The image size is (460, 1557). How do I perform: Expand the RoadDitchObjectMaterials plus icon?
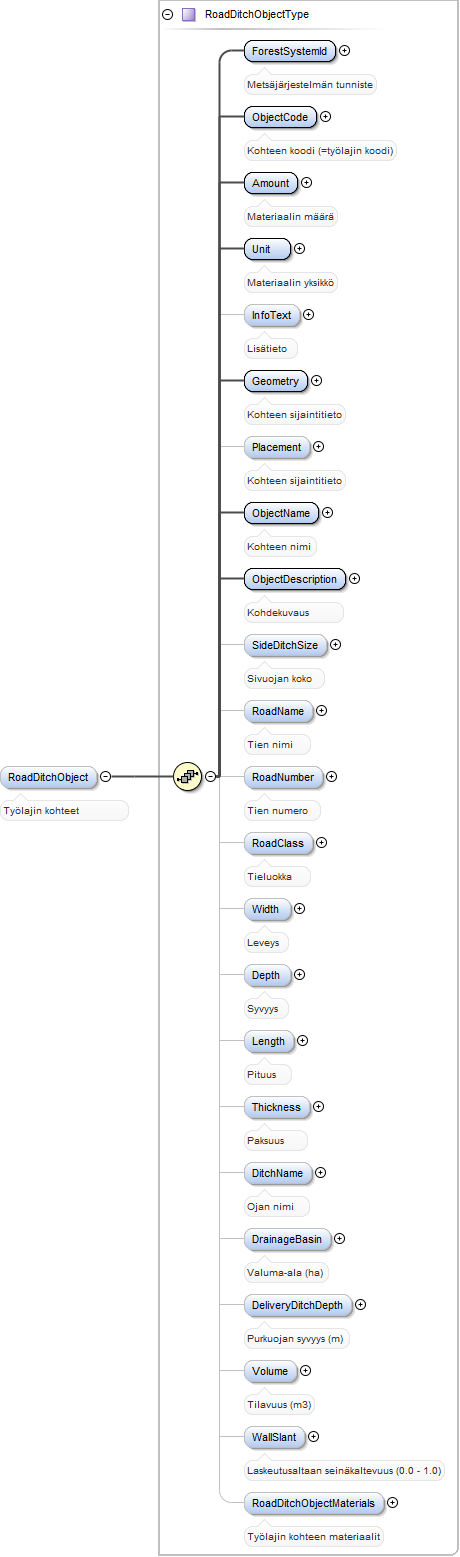coord(392,1502)
